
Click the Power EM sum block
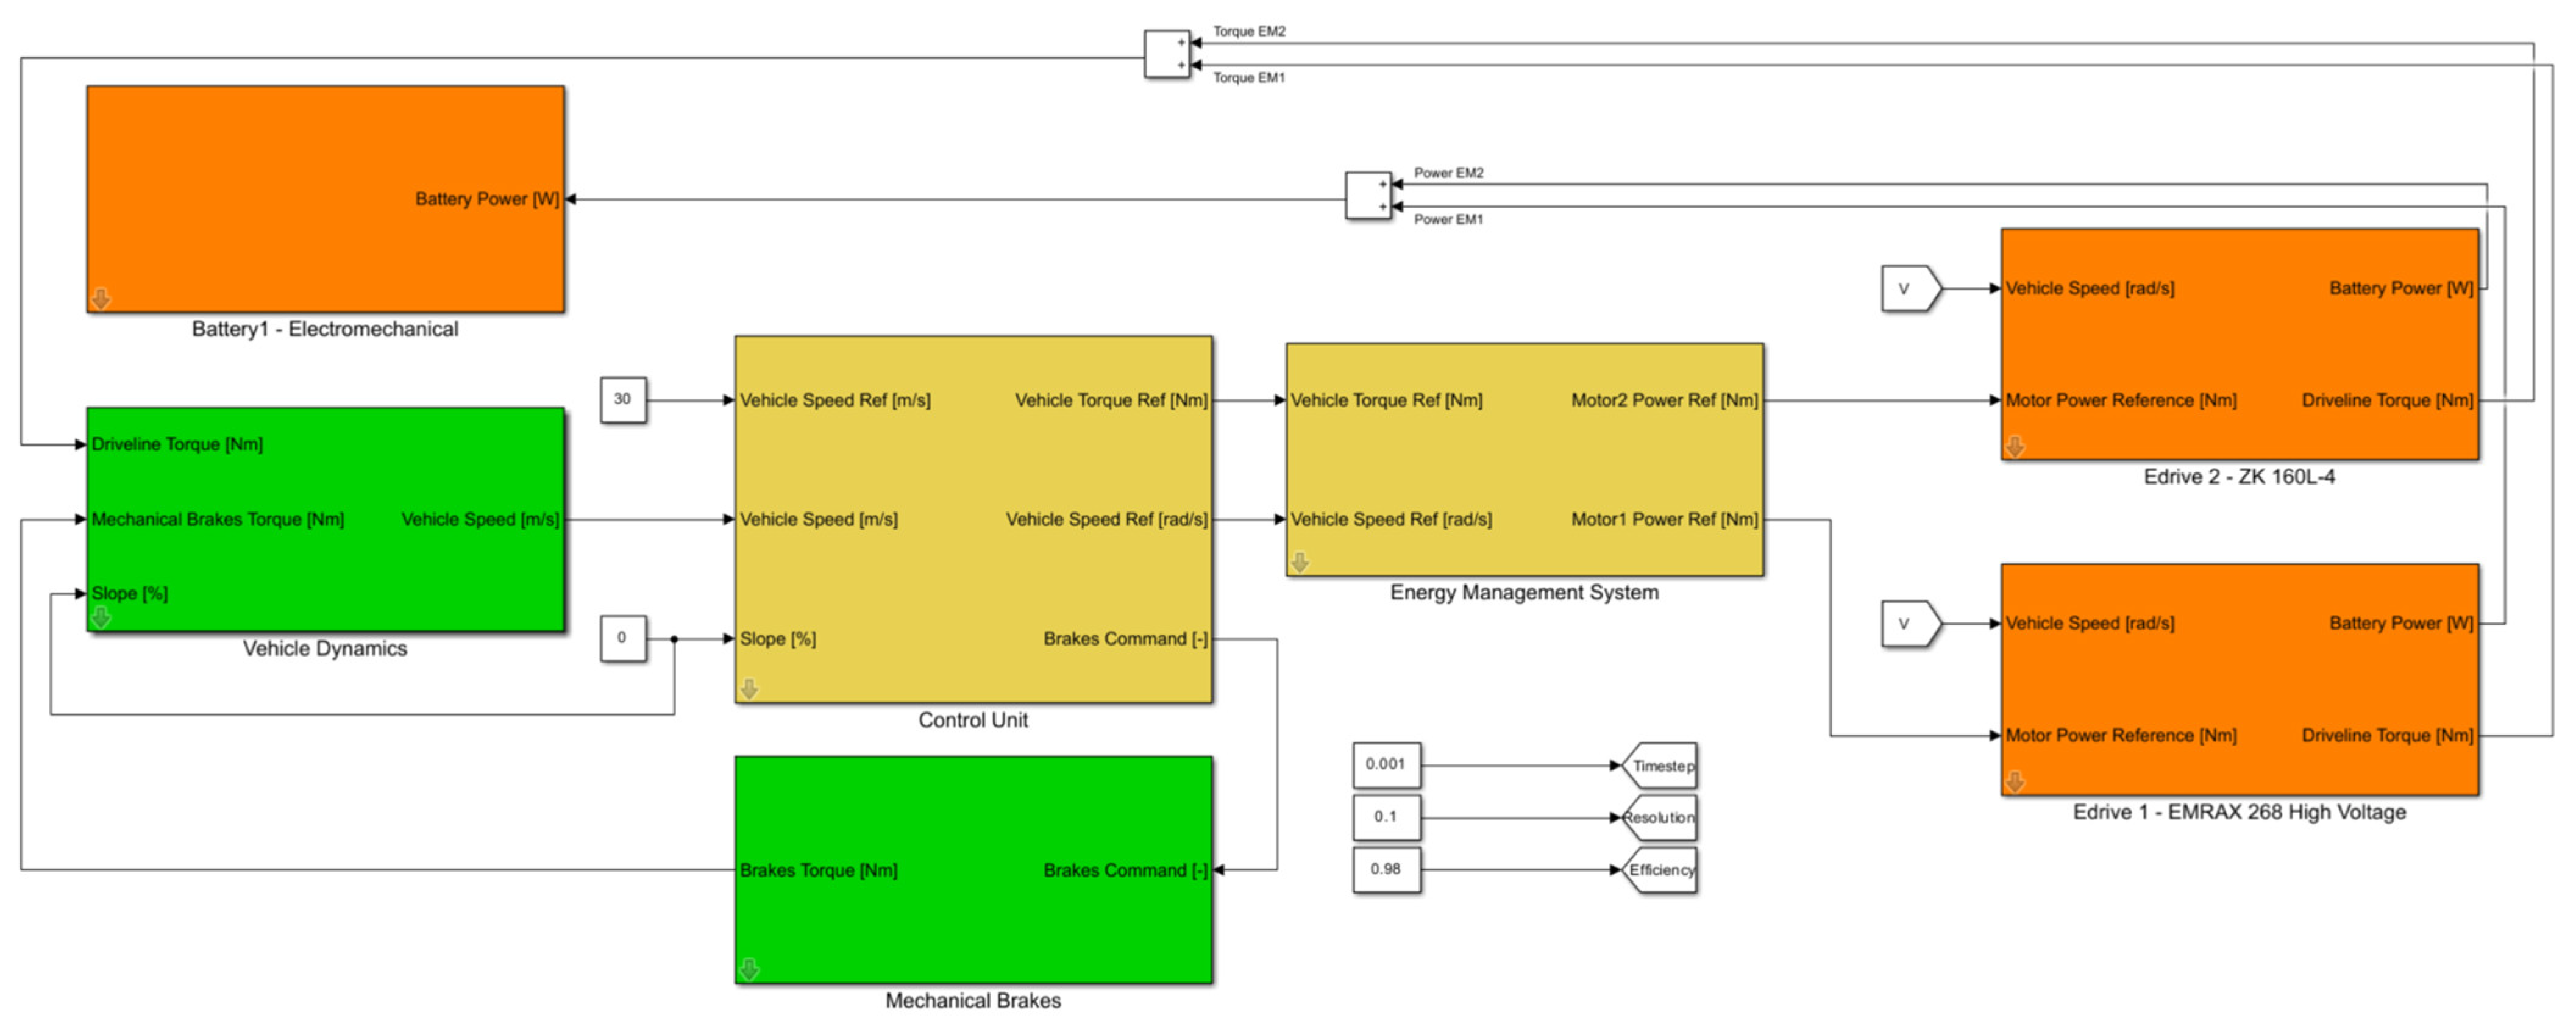tap(1367, 195)
